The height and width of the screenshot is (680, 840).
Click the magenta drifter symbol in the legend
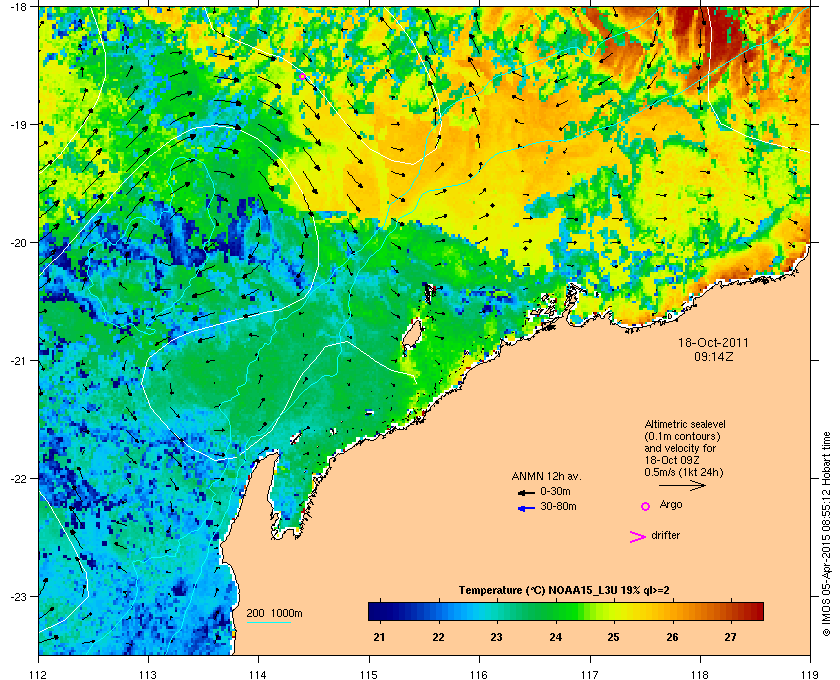pos(637,537)
